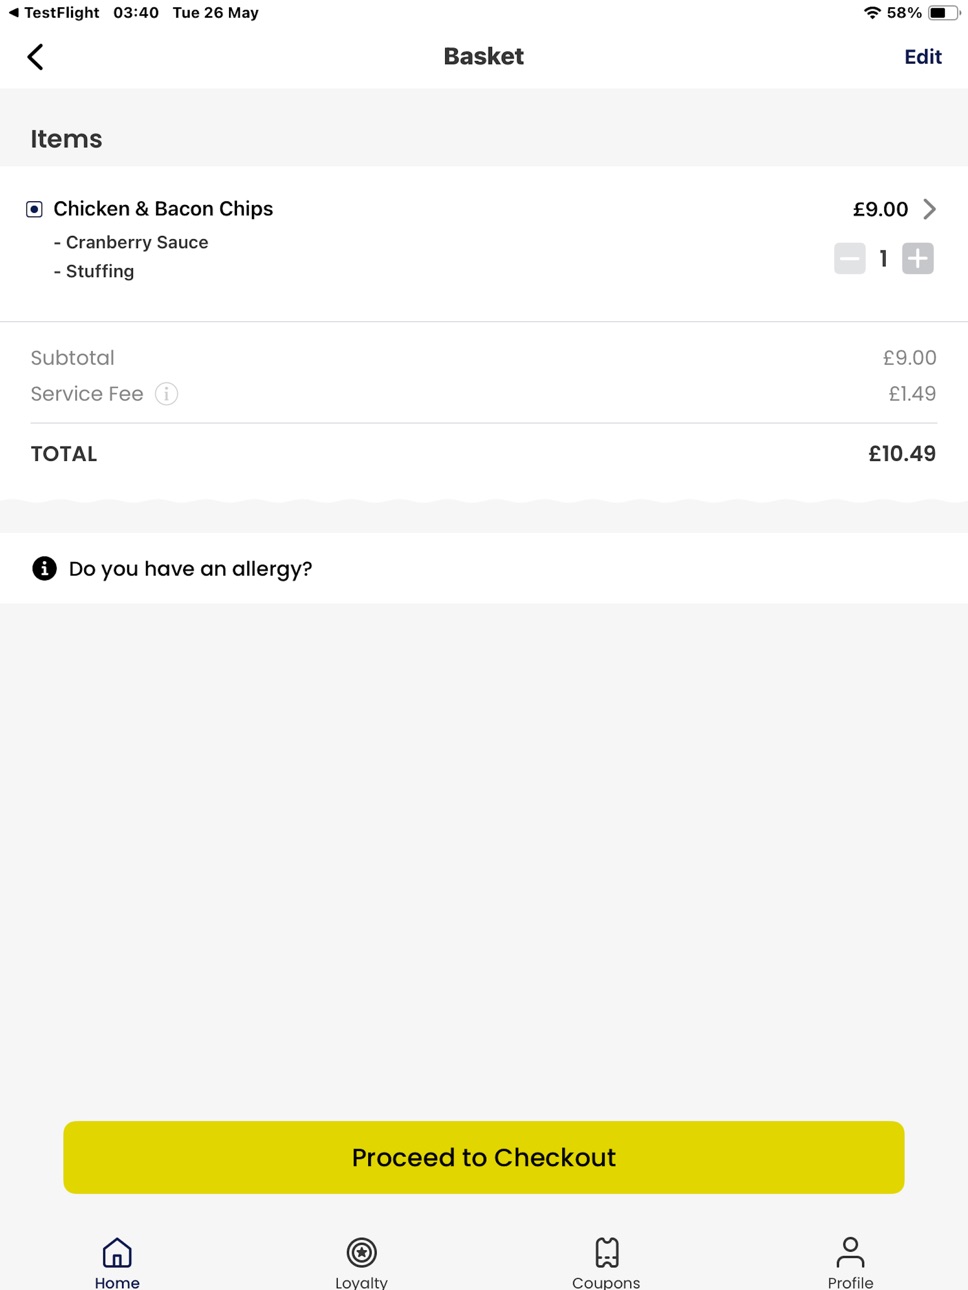The image size is (968, 1290).
Task: Toggle the Chicken & Bacon Chips selection box
Action: point(34,209)
